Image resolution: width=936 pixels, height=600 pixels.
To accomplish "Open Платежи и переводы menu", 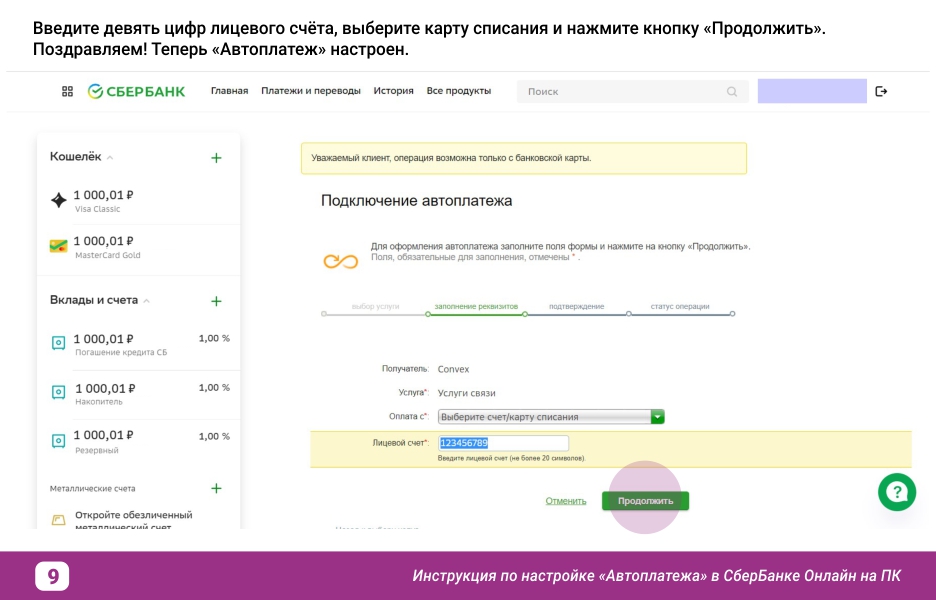I will [x=310, y=91].
